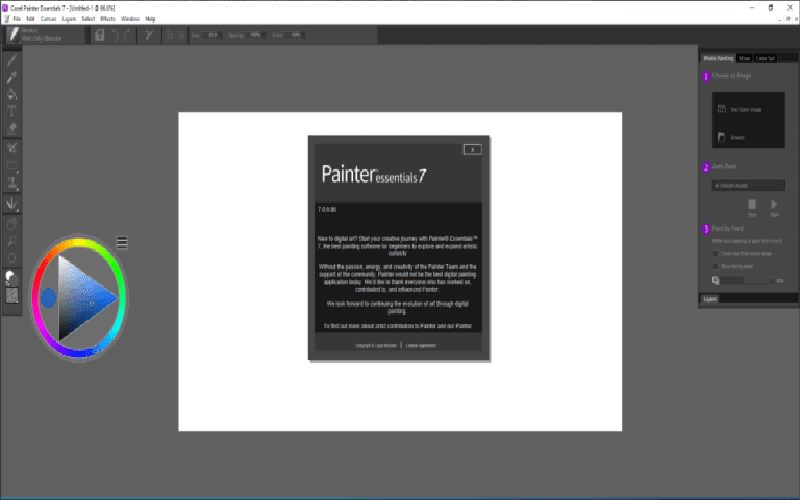The height and width of the screenshot is (500, 800).
Task: Click the Save icon in the toolbar
Action: coord(100,35)
